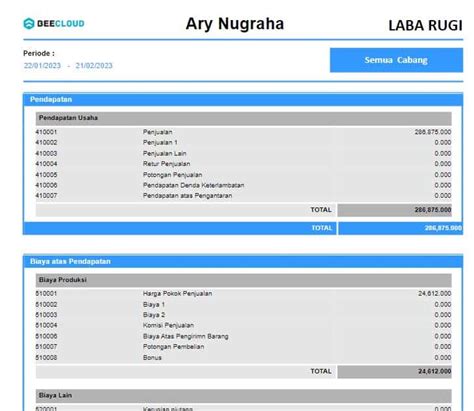Click the end date 21/02/2023
The width and height of the screenshot is (474, 411).
(94, 65)
